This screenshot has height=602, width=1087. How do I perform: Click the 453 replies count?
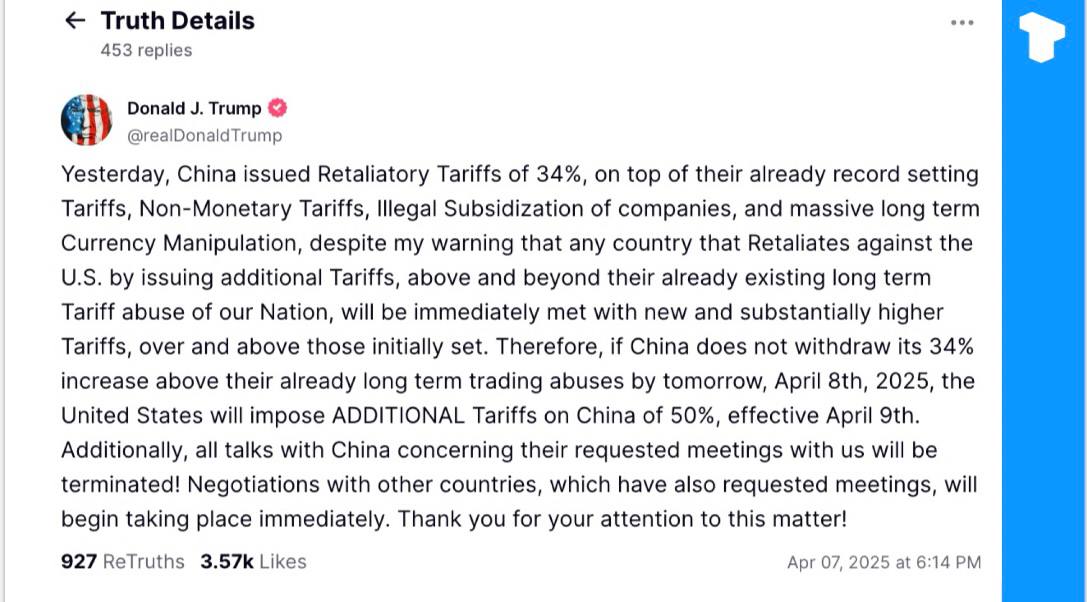click(x=146, y=49)
